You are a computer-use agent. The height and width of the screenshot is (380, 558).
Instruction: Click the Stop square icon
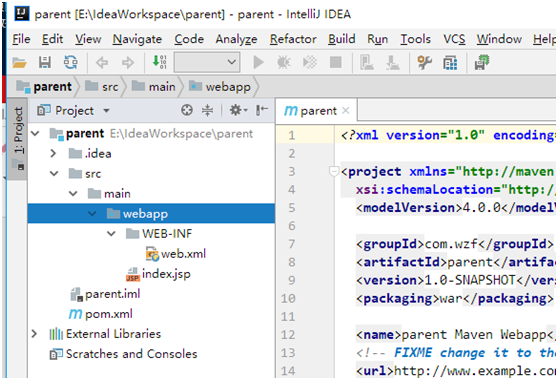(336, 62)
